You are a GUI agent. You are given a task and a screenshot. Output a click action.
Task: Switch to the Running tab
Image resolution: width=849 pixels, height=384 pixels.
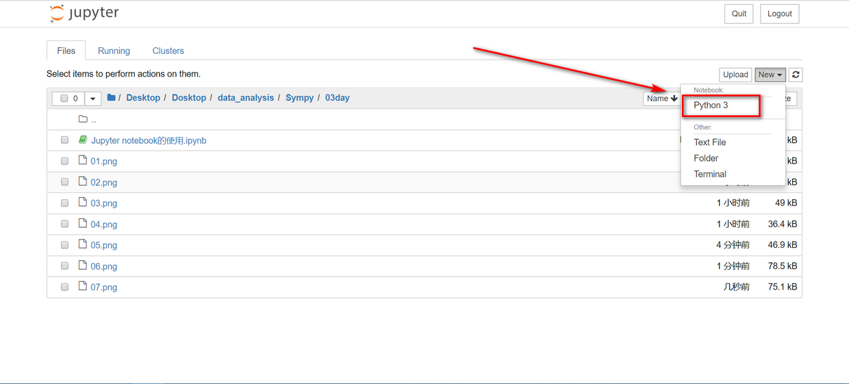point(114,50)
